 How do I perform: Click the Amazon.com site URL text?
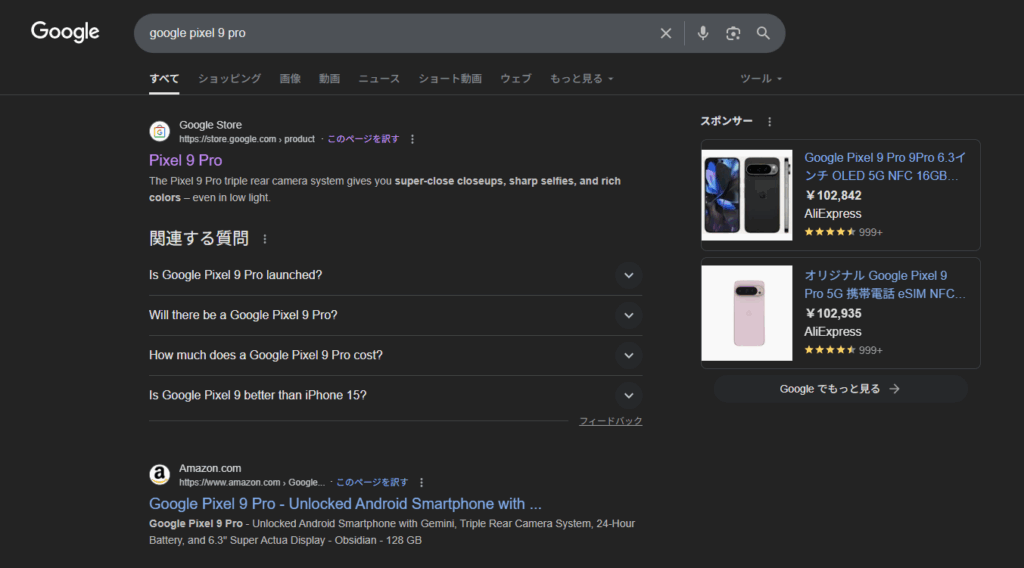252,482
